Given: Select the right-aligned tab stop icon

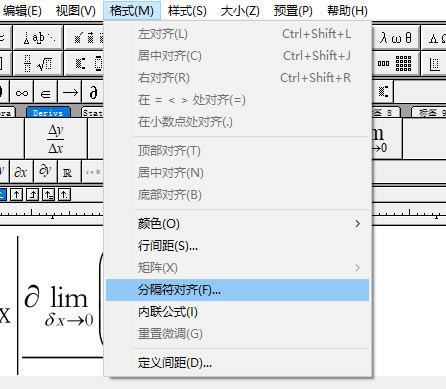Looking at the screenshot, I should (32, 194).
